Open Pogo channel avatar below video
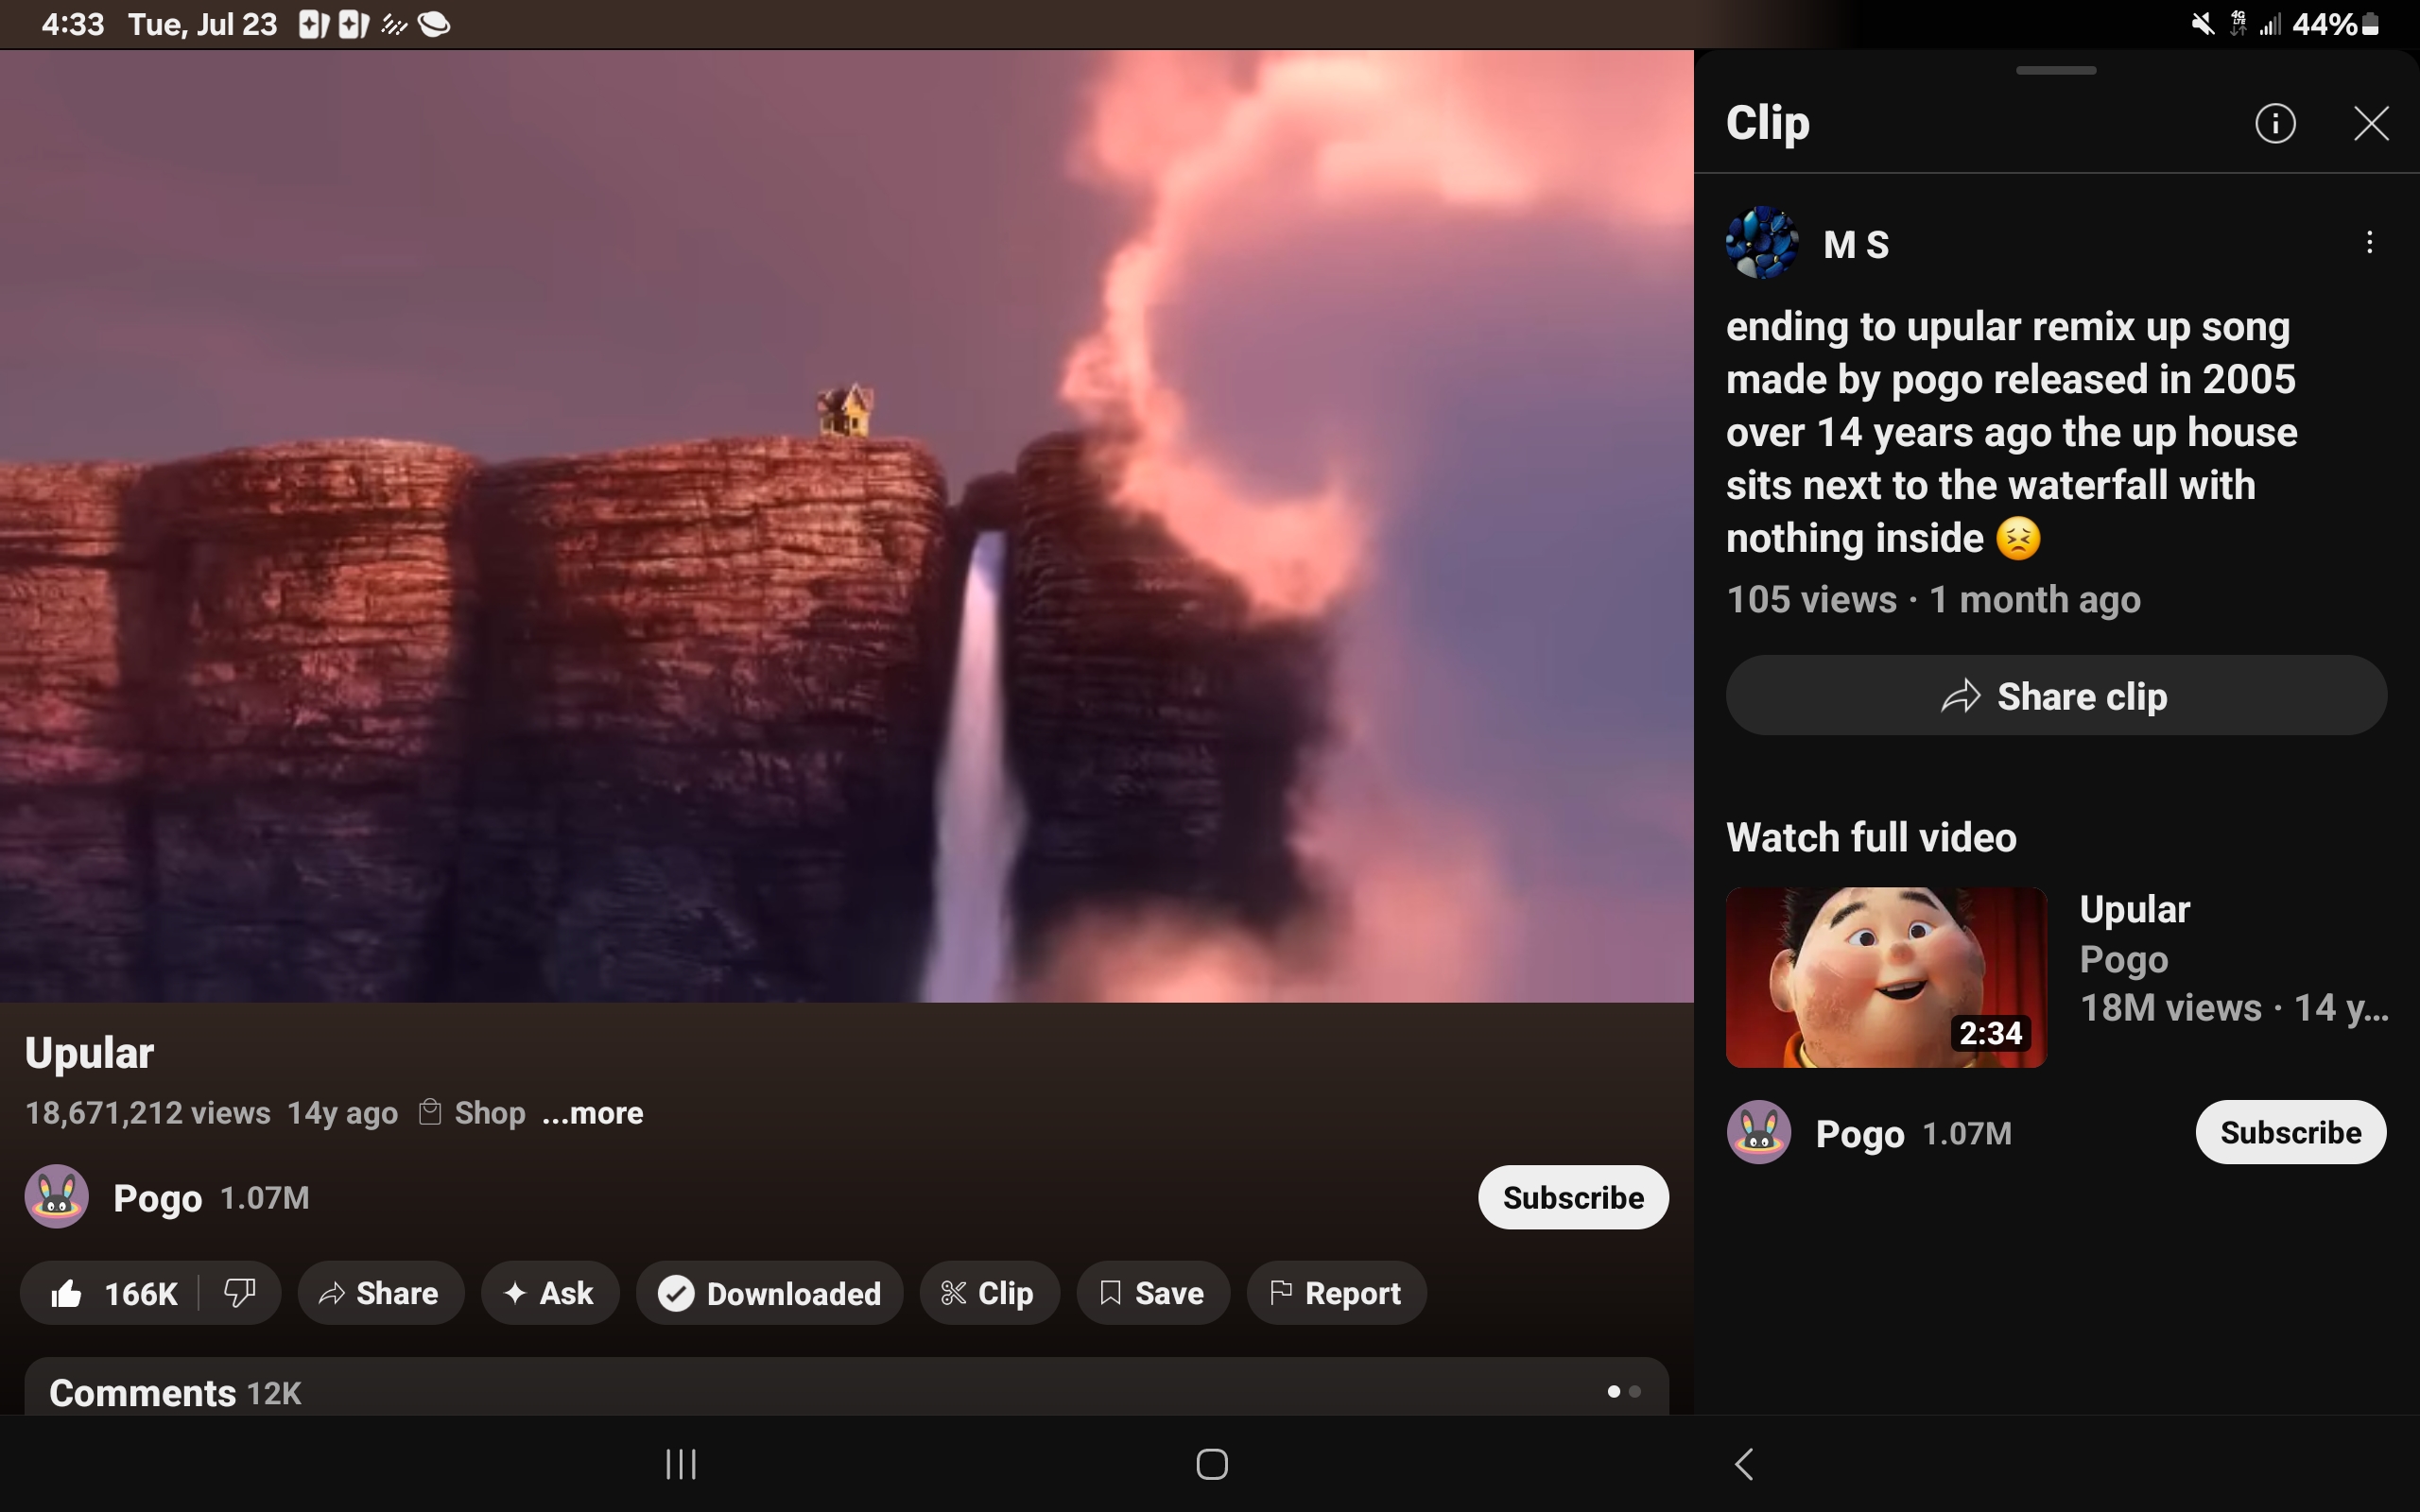 tap(57, 1197)
